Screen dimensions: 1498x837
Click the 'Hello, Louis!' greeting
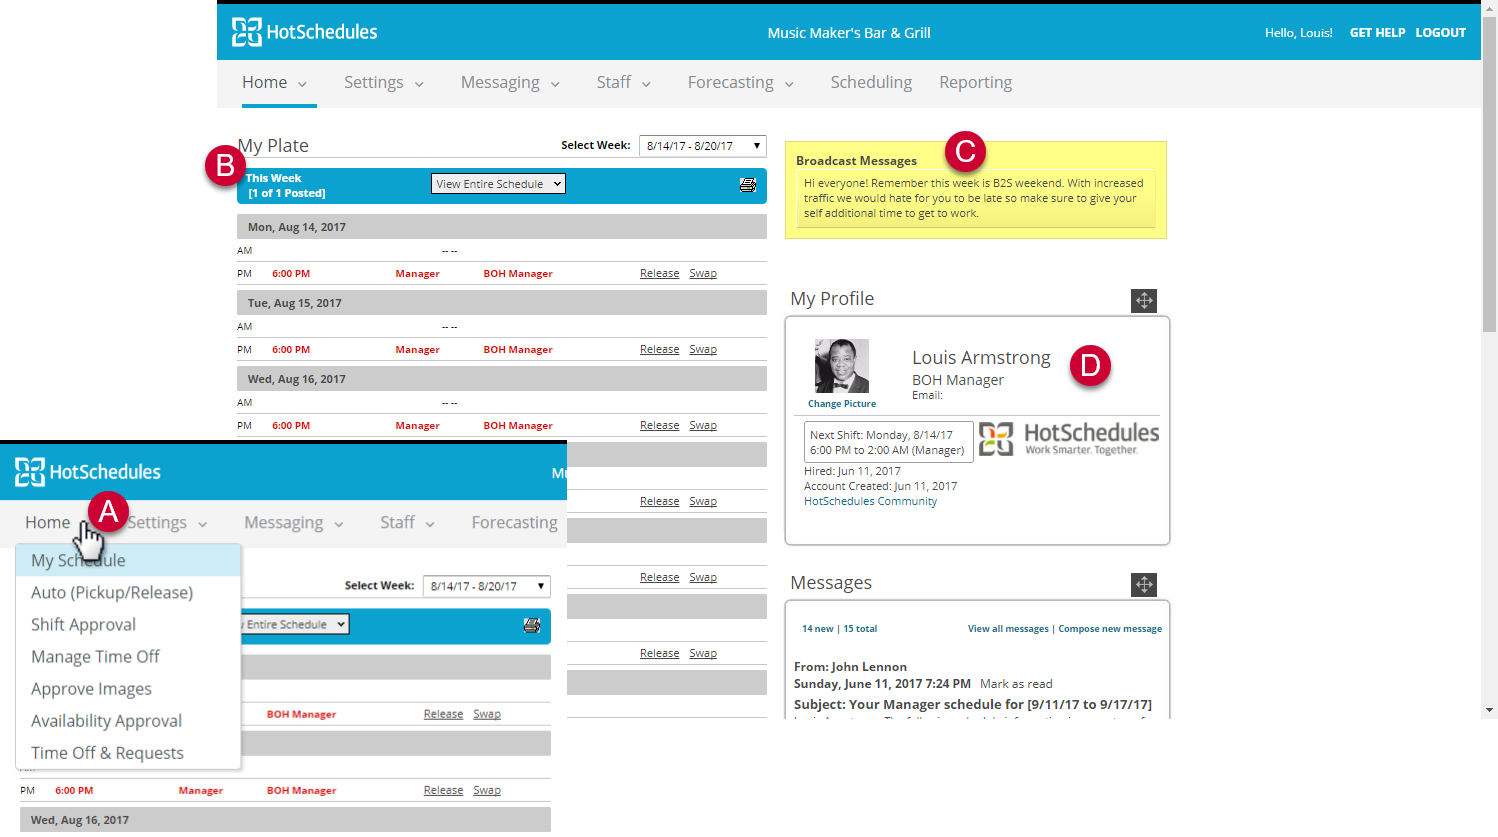(1298, 33)
